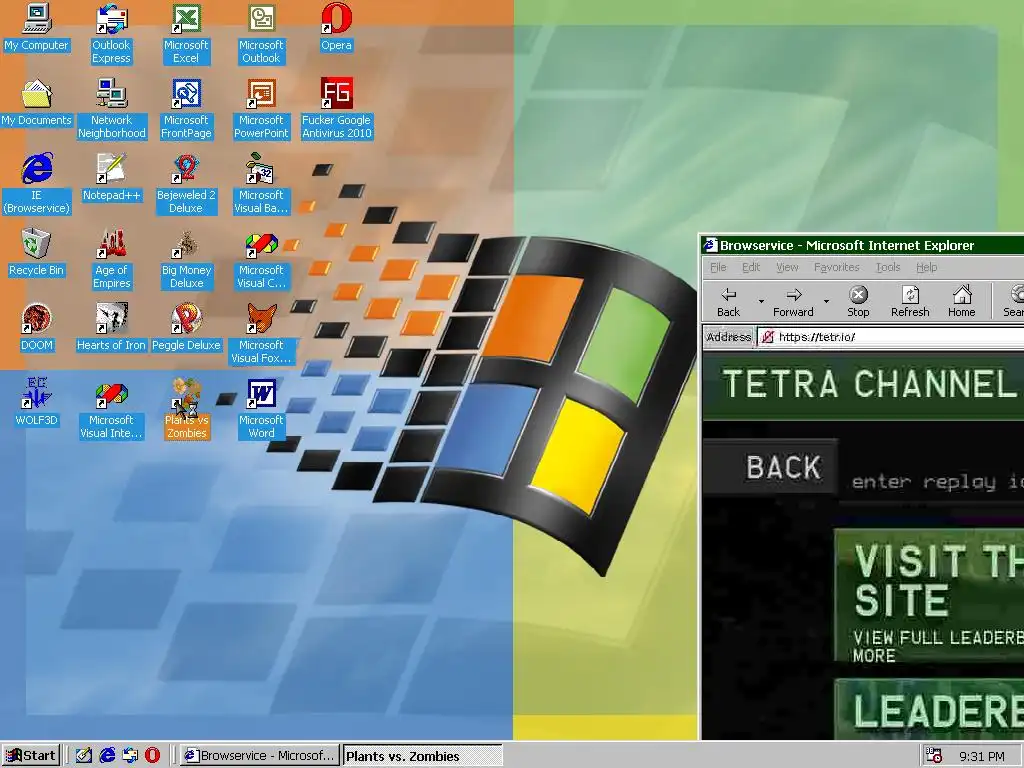Stop loading the page in IE
This screenshot has height=768, width=1024.
click(858, 302)
